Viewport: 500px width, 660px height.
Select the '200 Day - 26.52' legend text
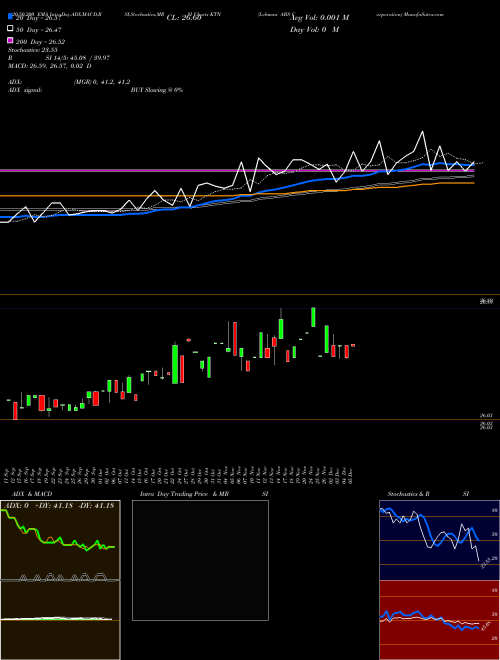point(40,41)
